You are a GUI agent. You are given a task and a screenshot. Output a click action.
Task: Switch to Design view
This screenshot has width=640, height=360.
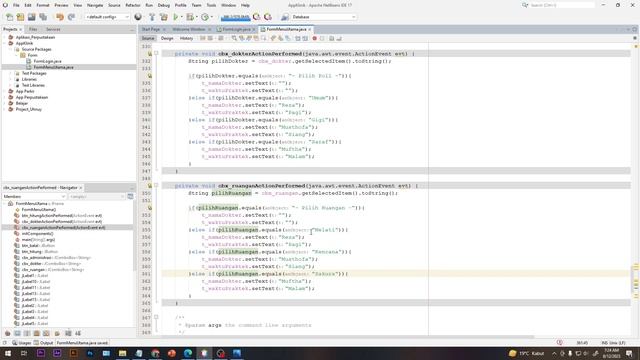coord(167,38)
